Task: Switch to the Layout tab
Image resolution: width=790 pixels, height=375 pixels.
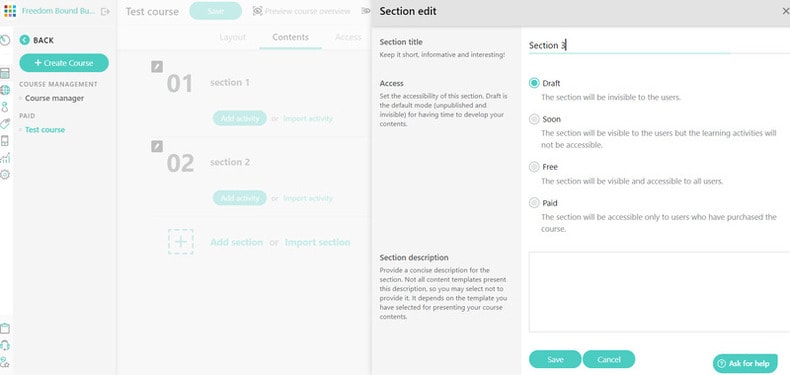Action: (x=233, y=37)
